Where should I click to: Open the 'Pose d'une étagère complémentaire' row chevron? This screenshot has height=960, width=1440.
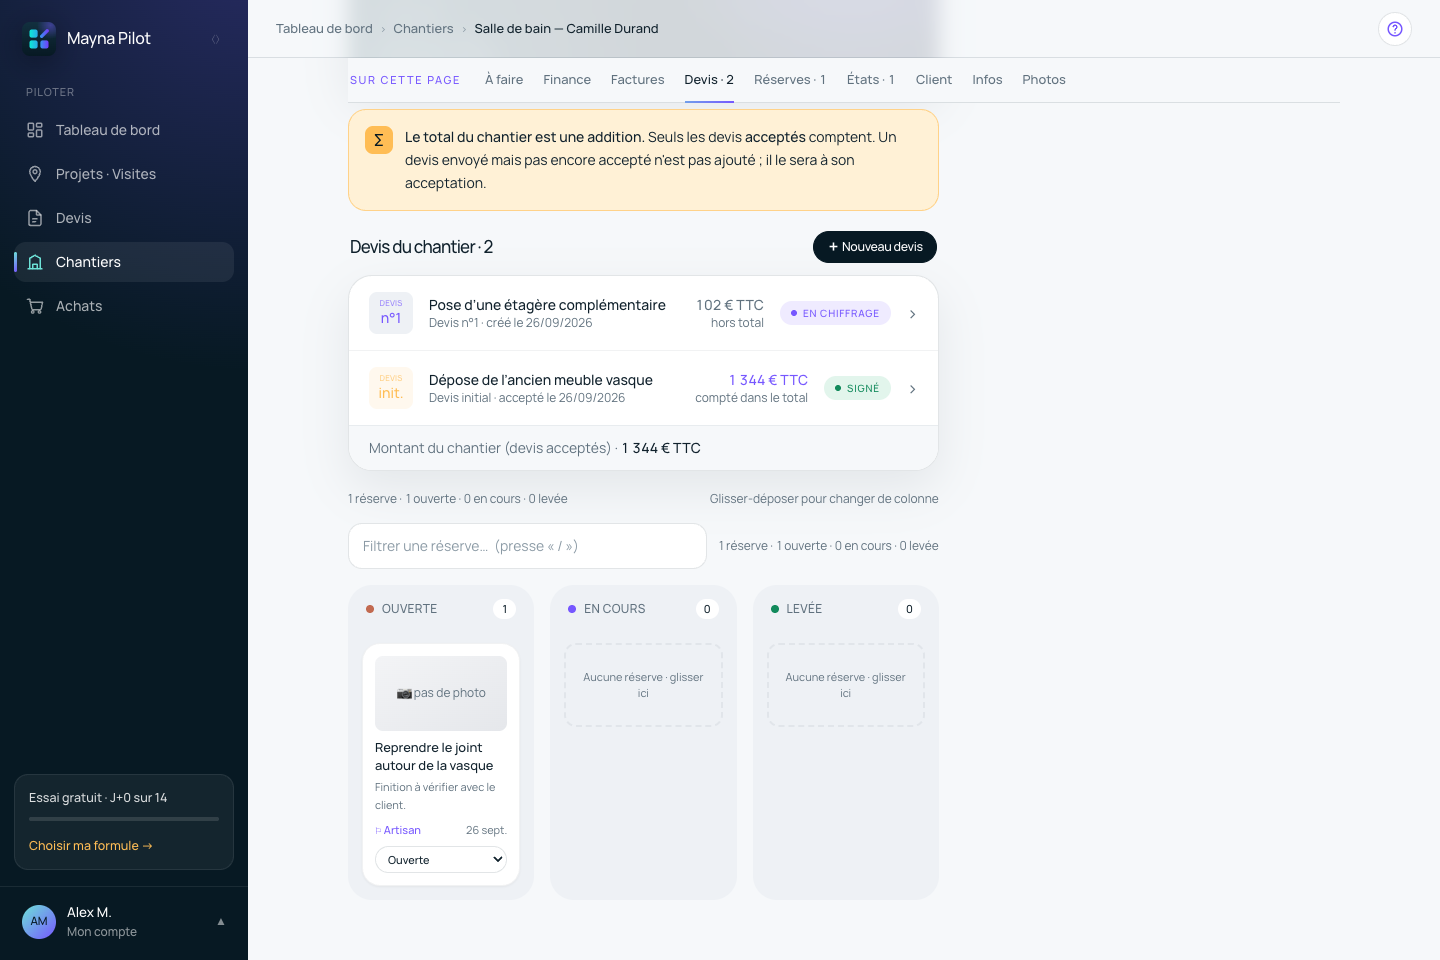(912, 314)
